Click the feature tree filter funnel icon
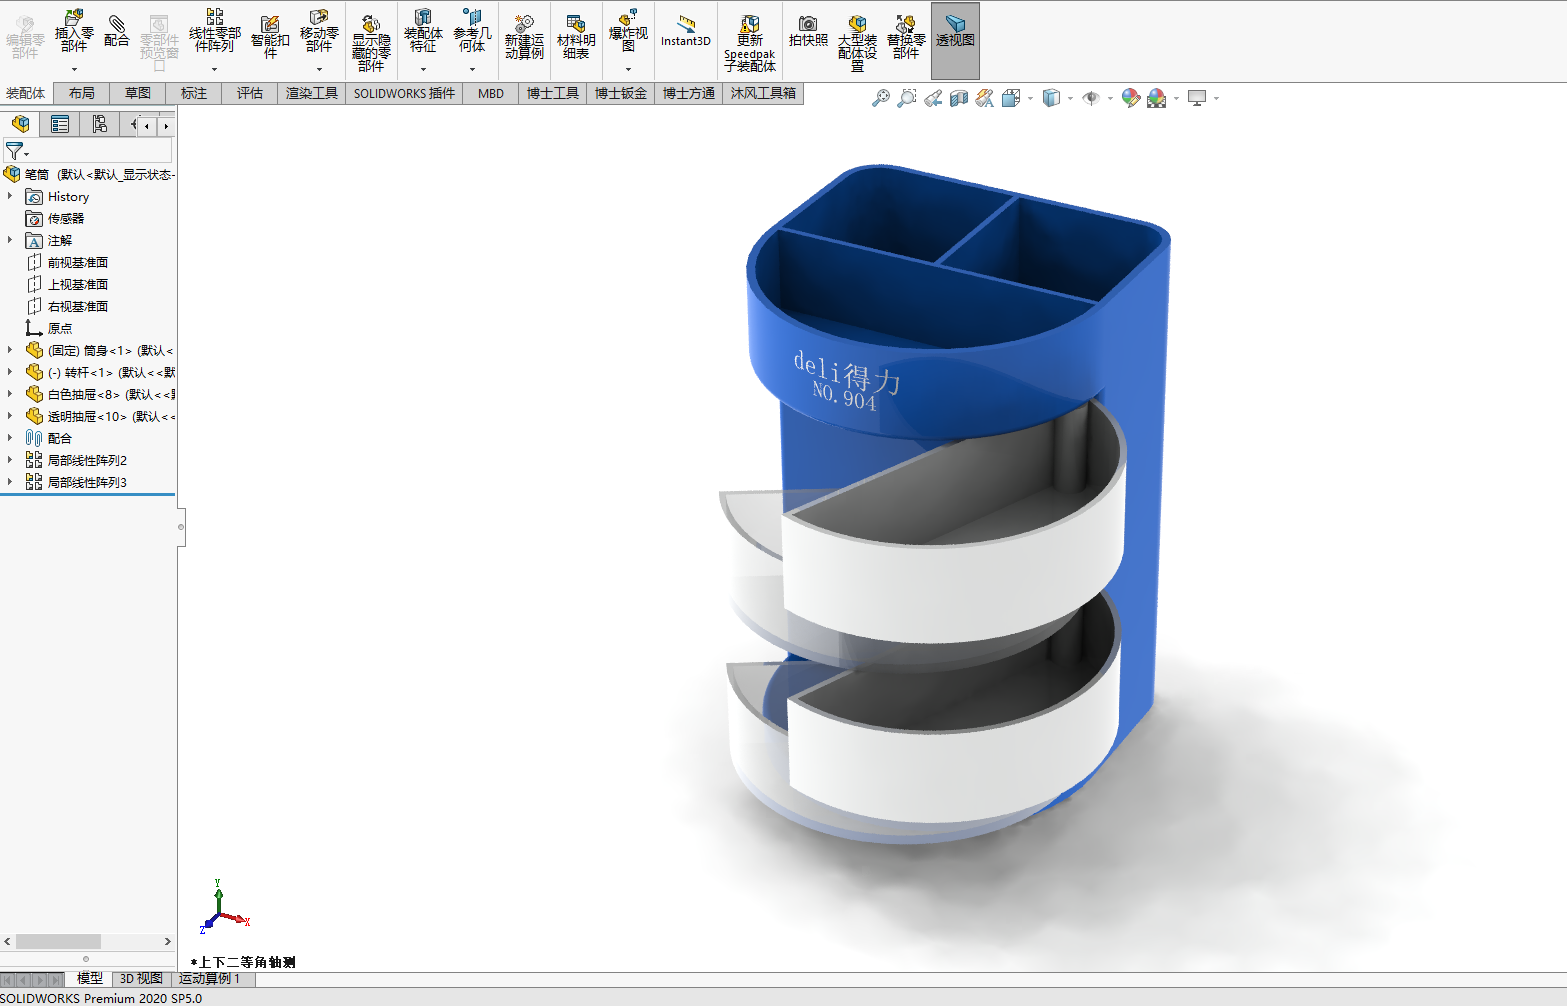1567x1006 pixels. coord(15,151)
